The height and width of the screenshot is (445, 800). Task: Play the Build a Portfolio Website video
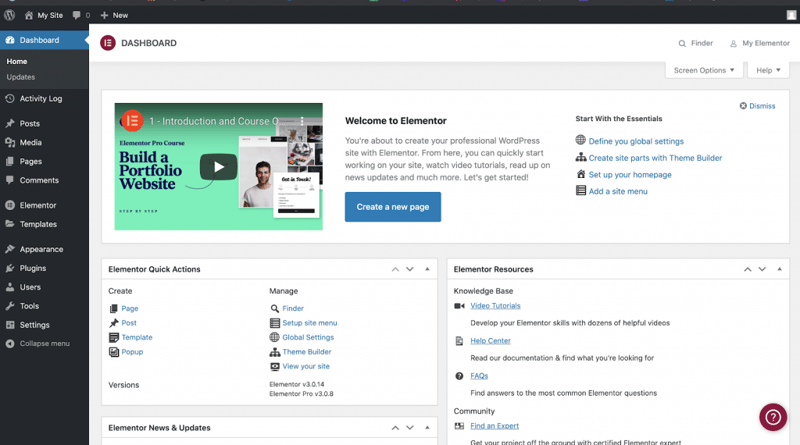click(218, 166)
